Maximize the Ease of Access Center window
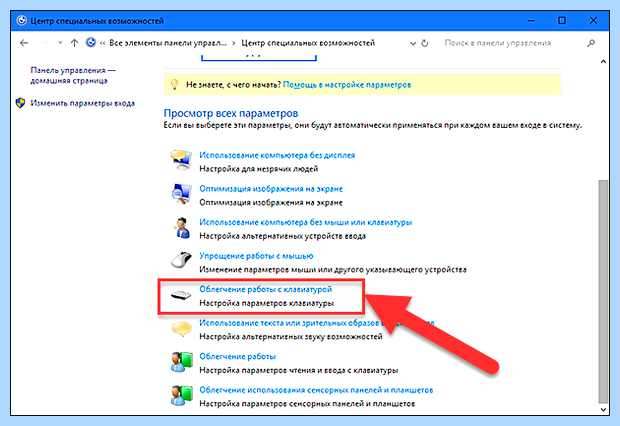The image size is (620, 426). (x=562, y=21)
